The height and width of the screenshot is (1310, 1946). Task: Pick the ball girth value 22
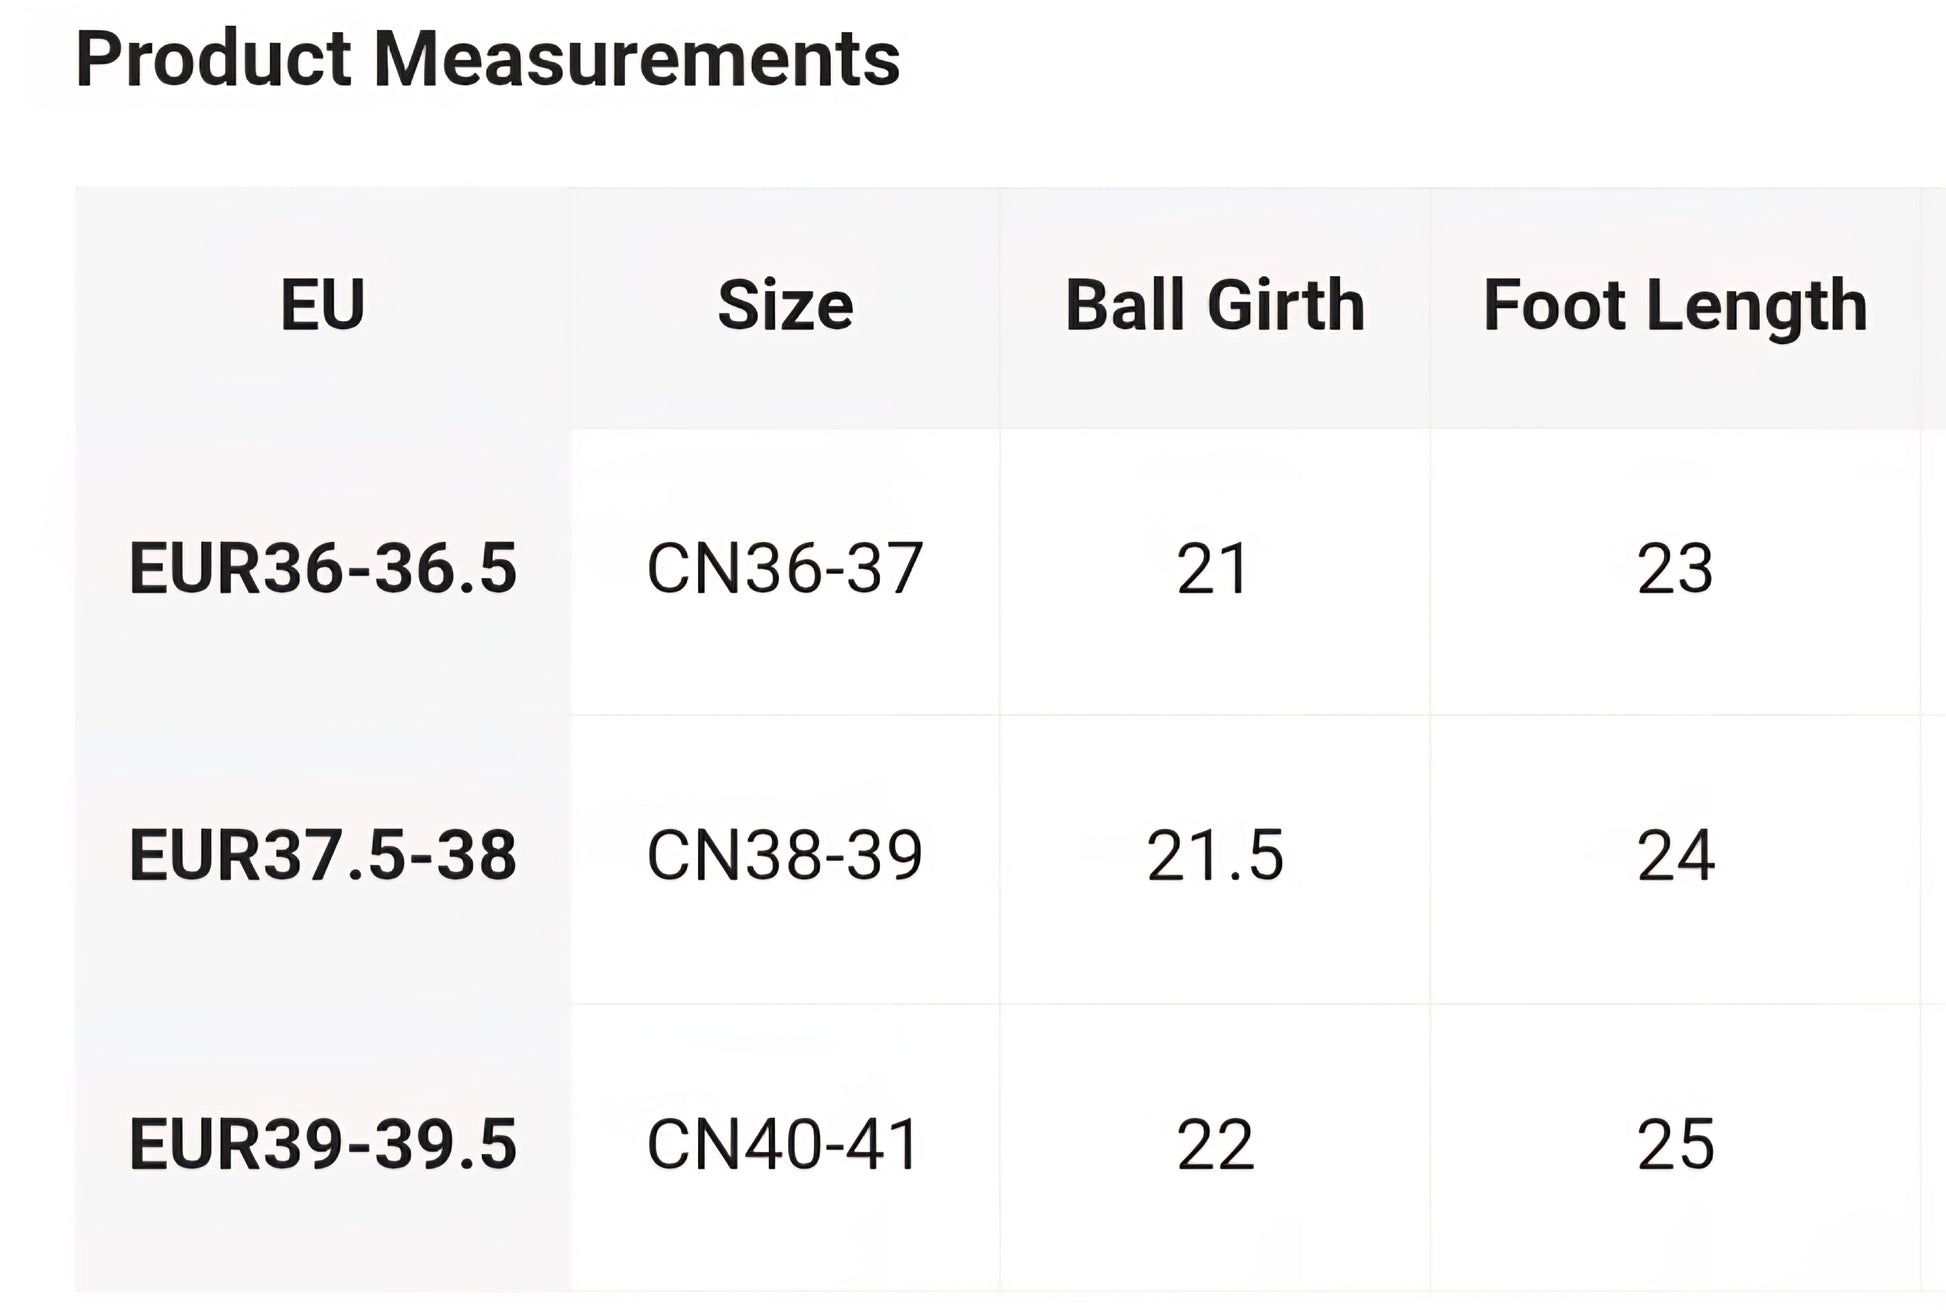(x=1214, y=1144)
